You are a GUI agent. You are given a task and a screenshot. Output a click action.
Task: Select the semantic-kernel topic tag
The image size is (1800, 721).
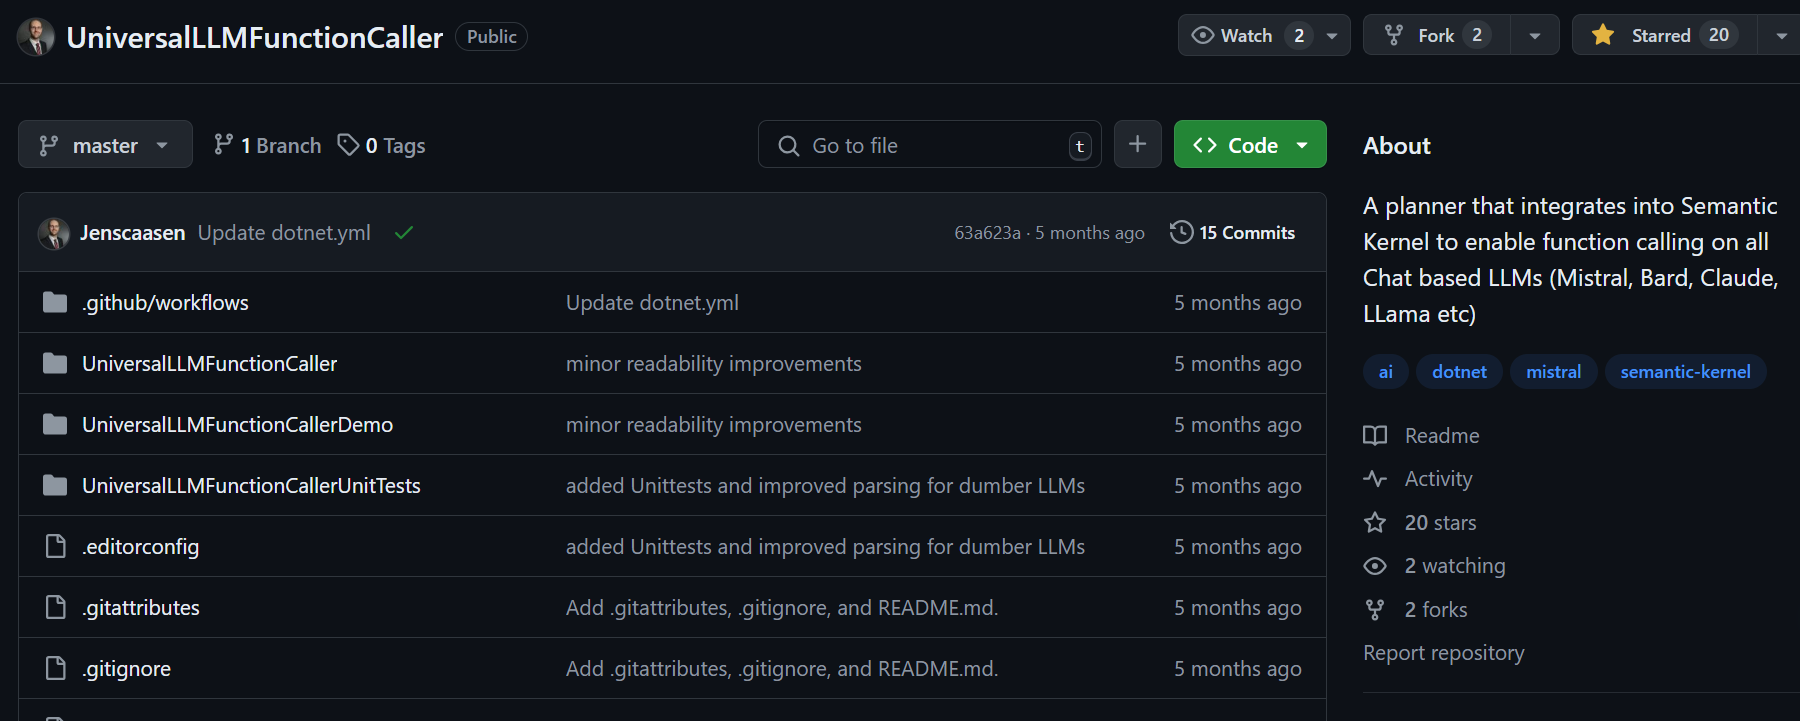pyautogui.click(x=1685, y=371)
